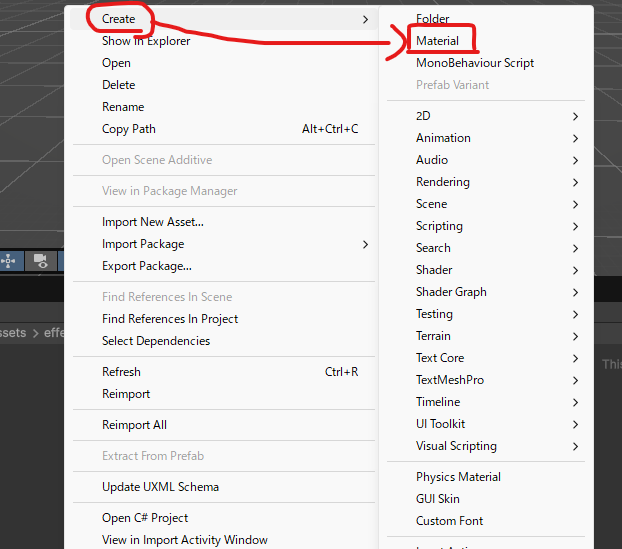Click Show in Explorer
The image size is (622, 549).
[146, 41]
